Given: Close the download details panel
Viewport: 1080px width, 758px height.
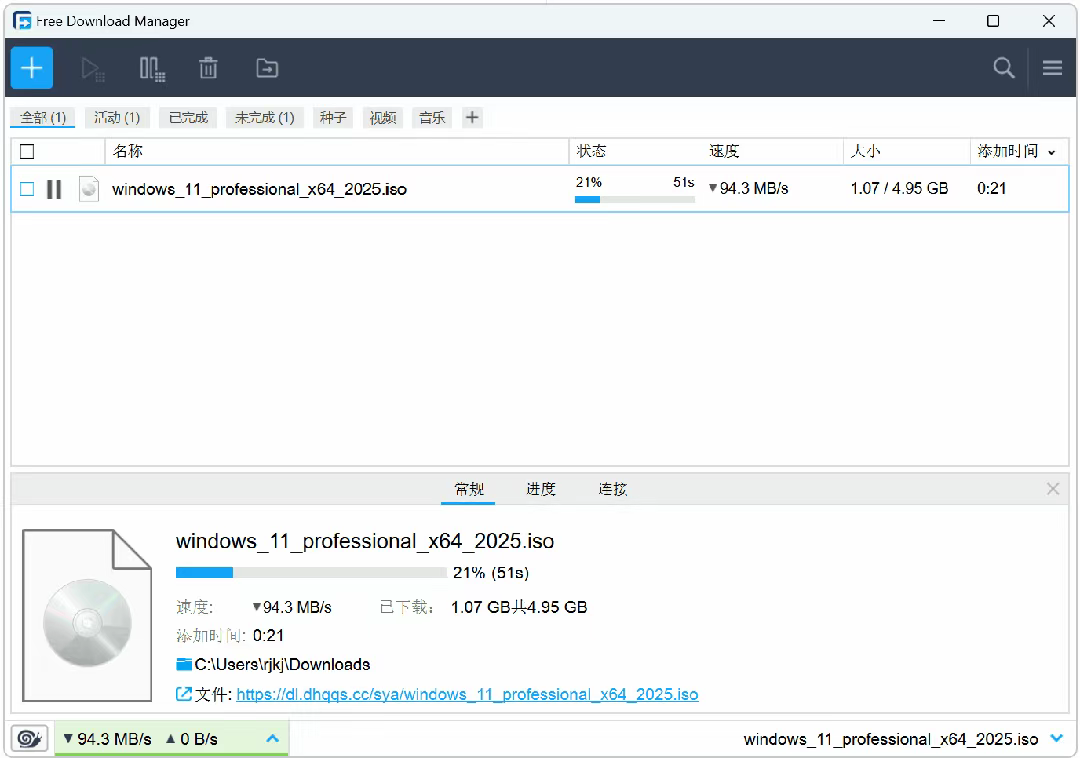Looking at the screenshot, I should pyautogui.click(x=1052, y=489).
